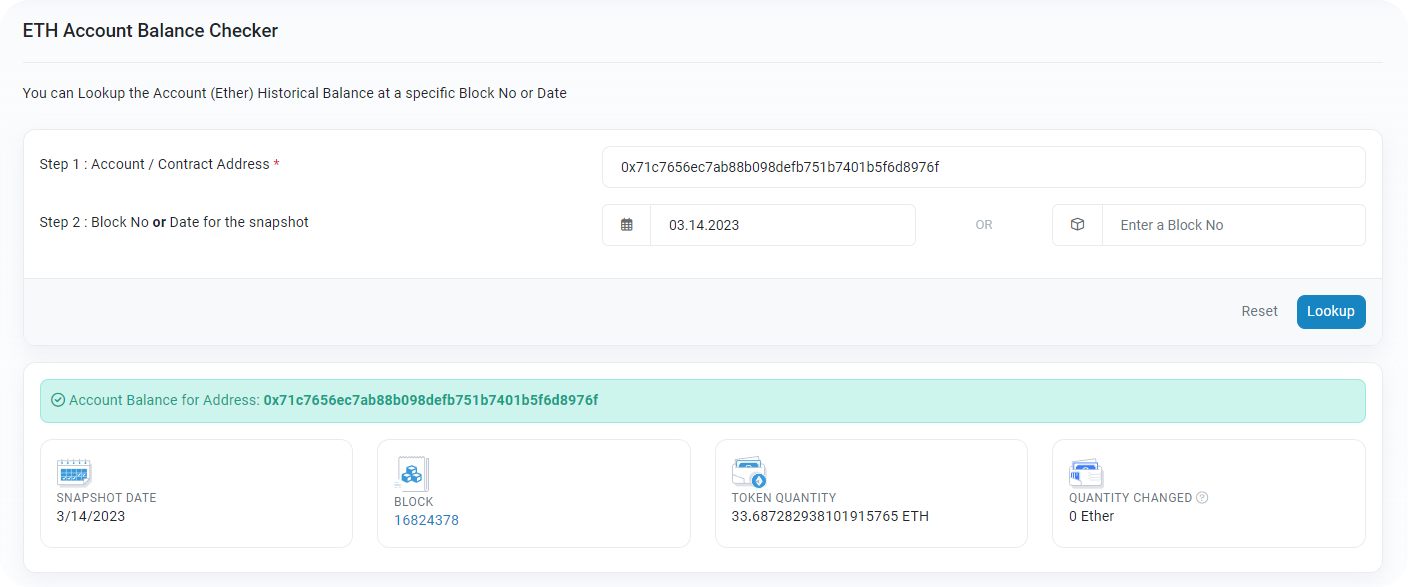This screenshot has height=587, width=1408.
Task: Click the help icon next to Quantity Changed
Action: click(1202, 498)
